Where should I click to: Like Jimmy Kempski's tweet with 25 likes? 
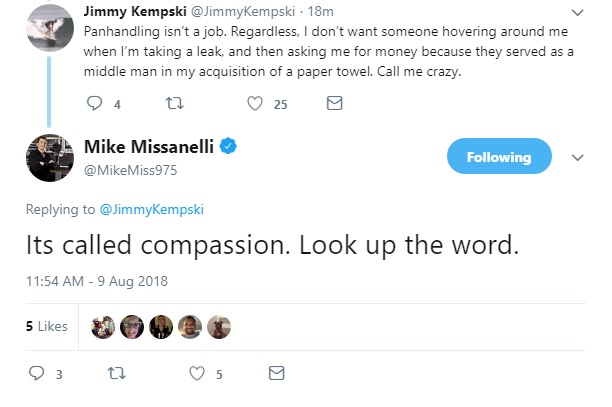pyautogui.click(x=255, y=103)
